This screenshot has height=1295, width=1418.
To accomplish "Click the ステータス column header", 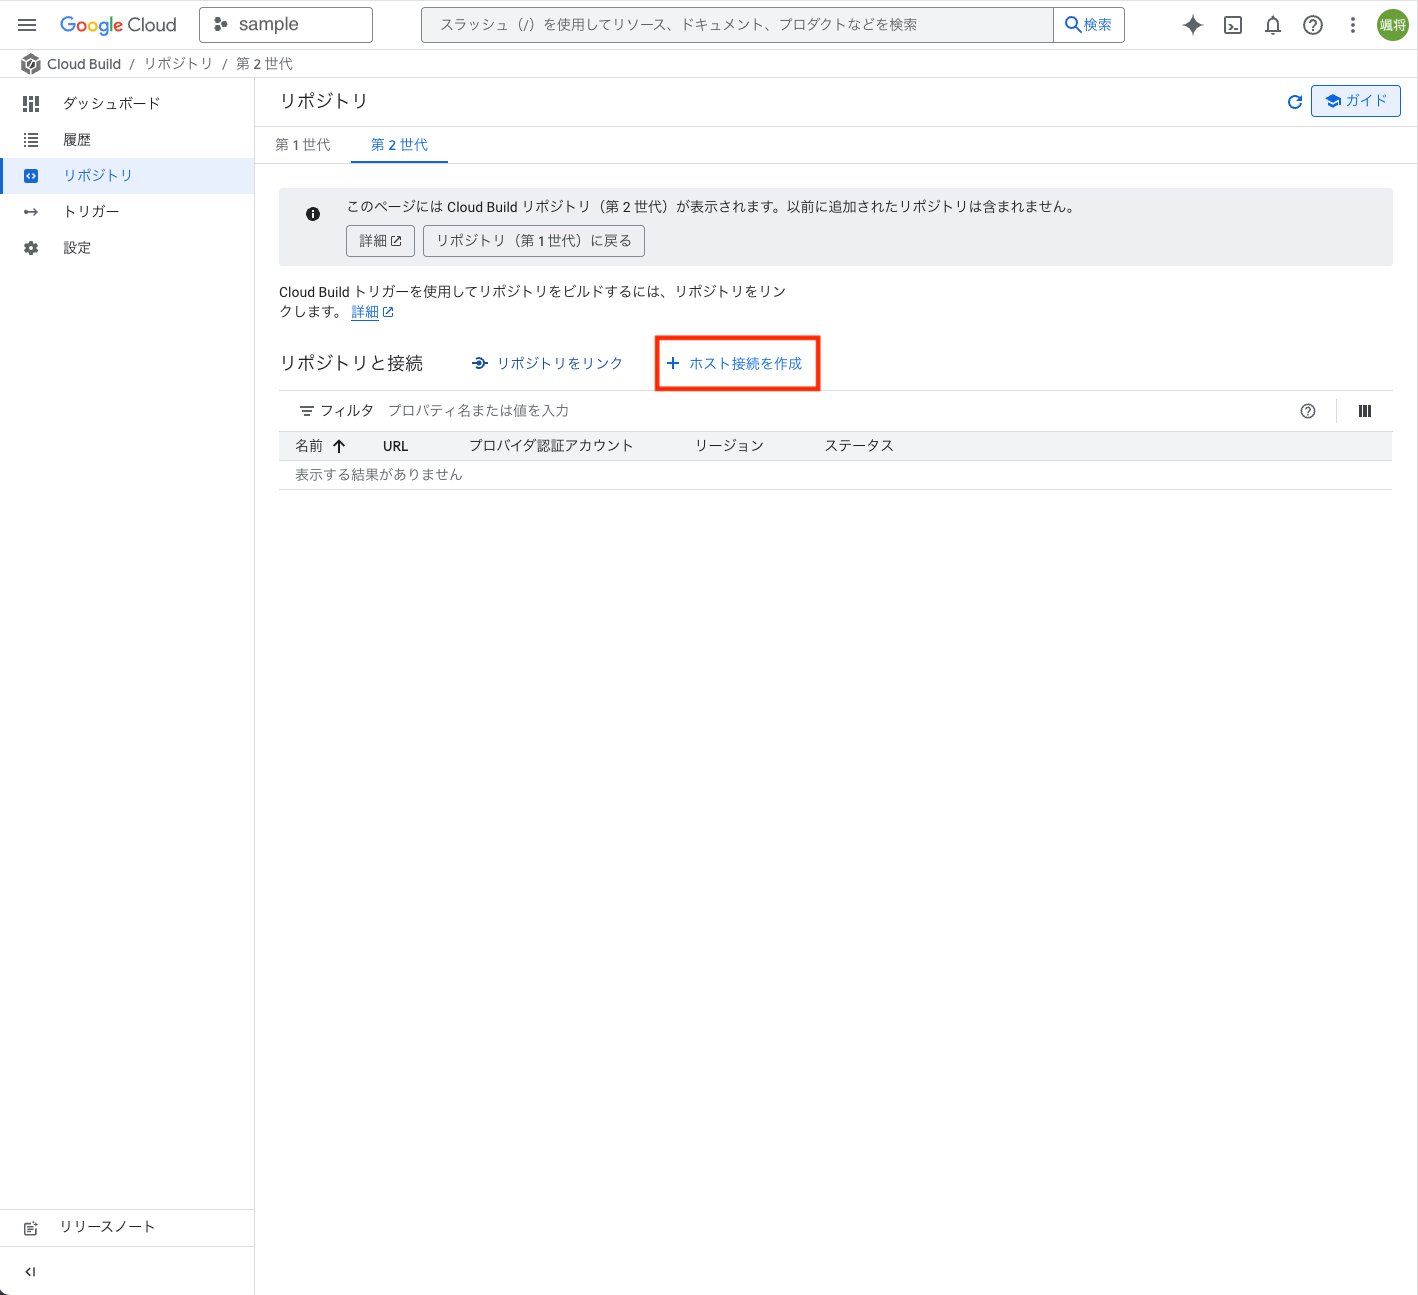I will click(x=859, y=446).
